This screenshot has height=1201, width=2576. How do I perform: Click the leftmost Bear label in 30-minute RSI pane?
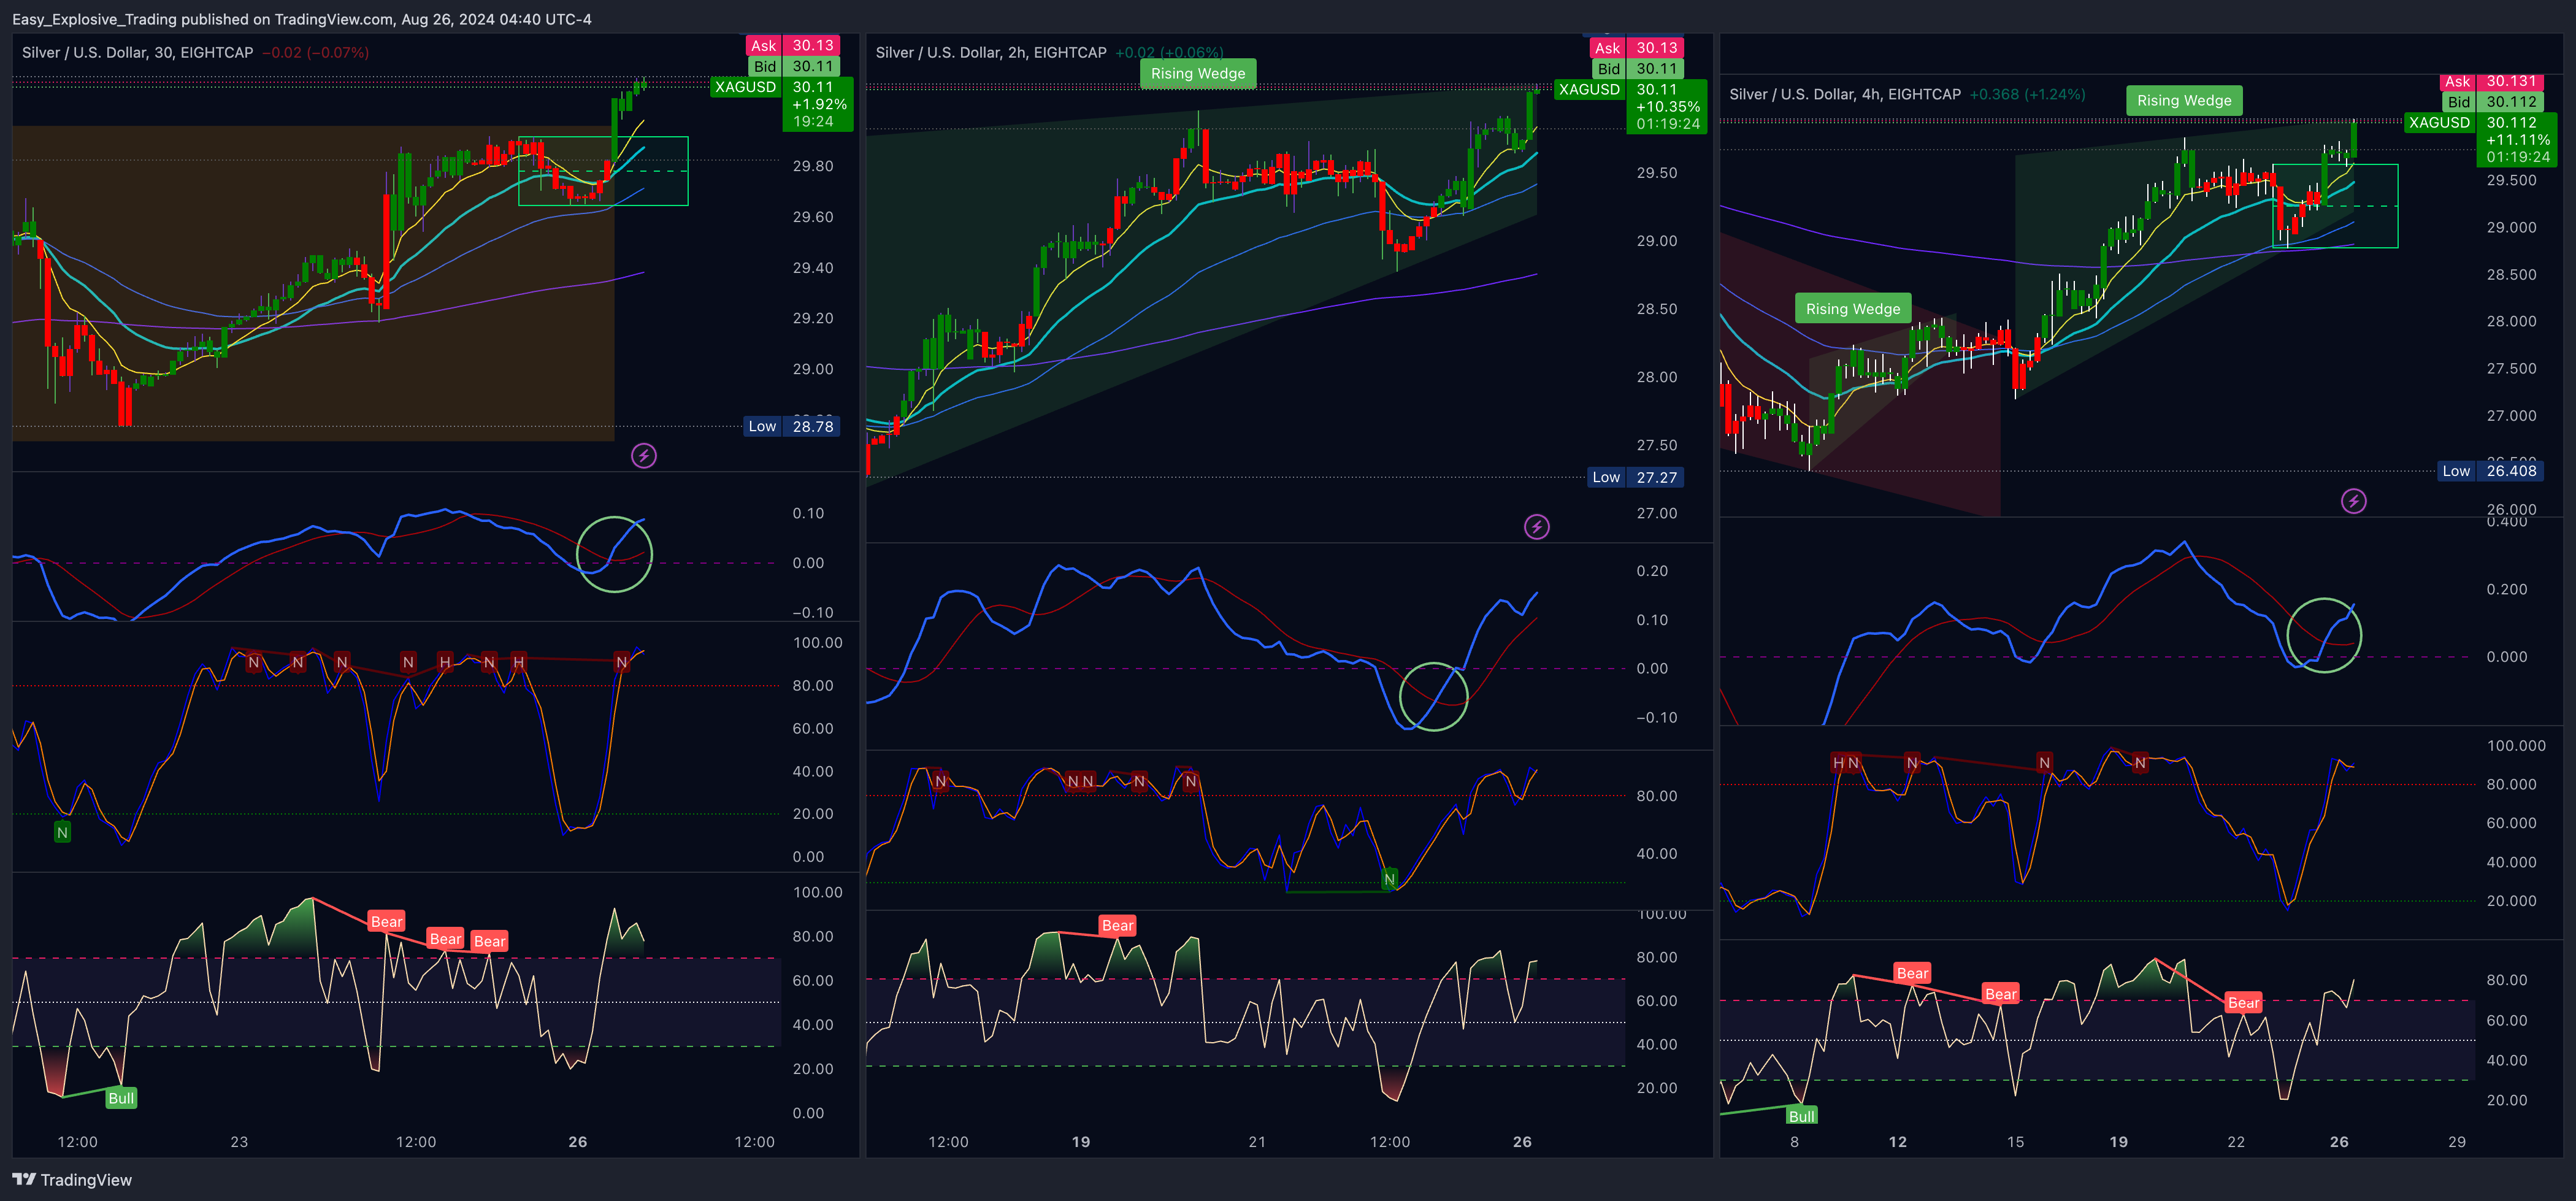386,921
